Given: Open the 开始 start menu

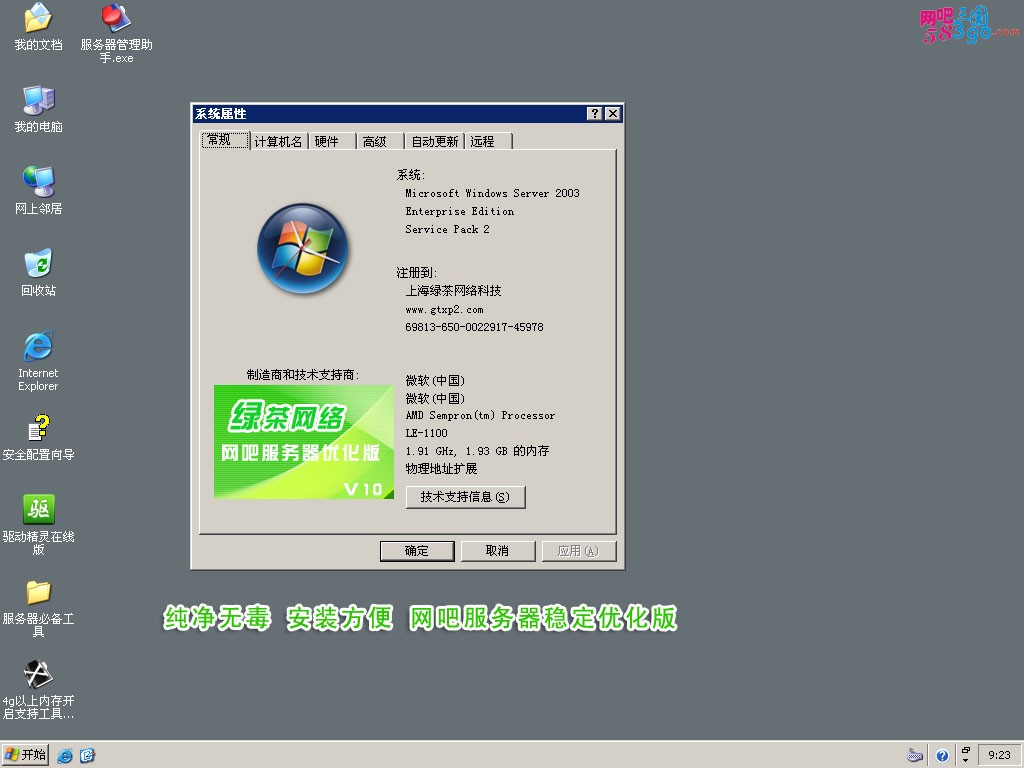Looking at the screenshot, I should coord(25,755).
